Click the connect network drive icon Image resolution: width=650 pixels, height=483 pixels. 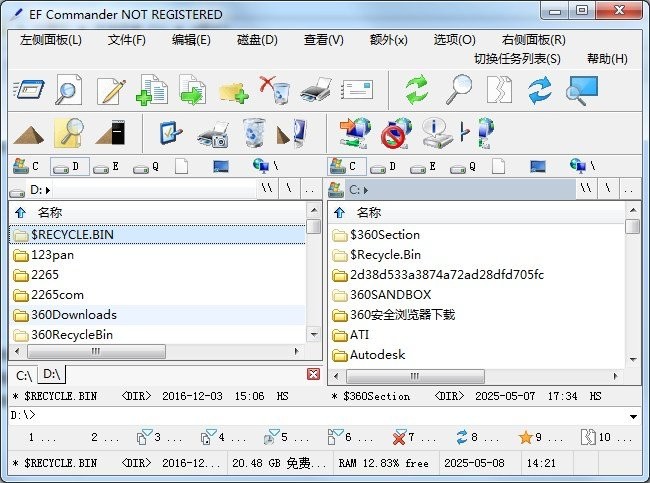click(355, 133)
